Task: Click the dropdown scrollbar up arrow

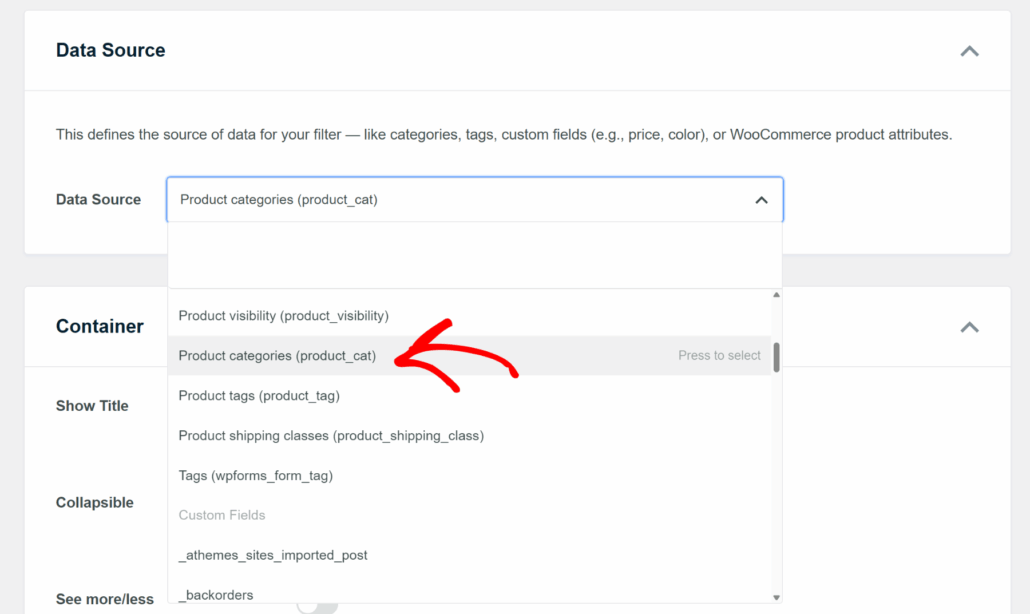Action: 775,293
